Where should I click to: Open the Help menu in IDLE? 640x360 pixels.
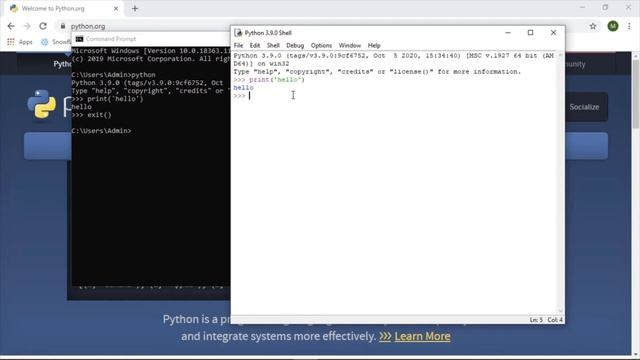[374, 45]
